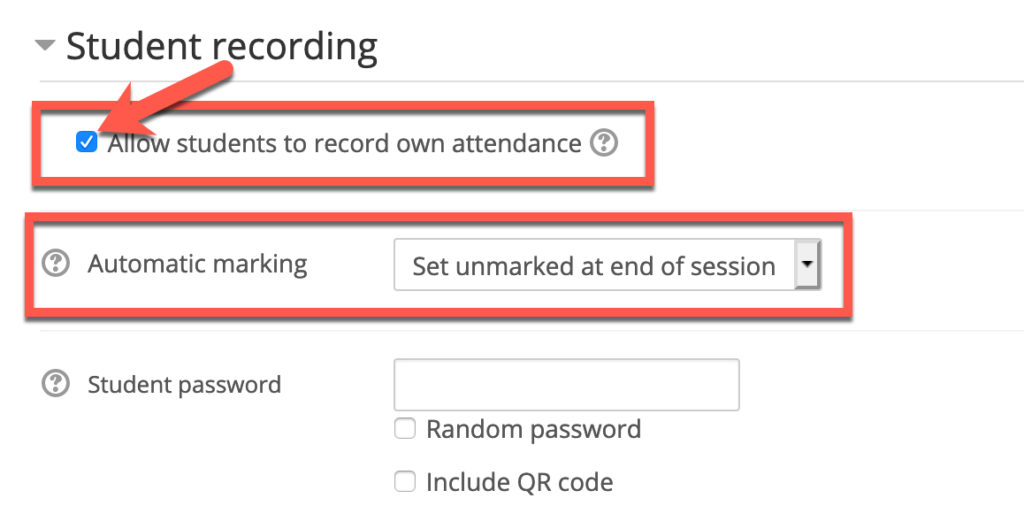This screenshot has width=1024, height=506.
Task: Click the Random password label text
Action: 533,430
